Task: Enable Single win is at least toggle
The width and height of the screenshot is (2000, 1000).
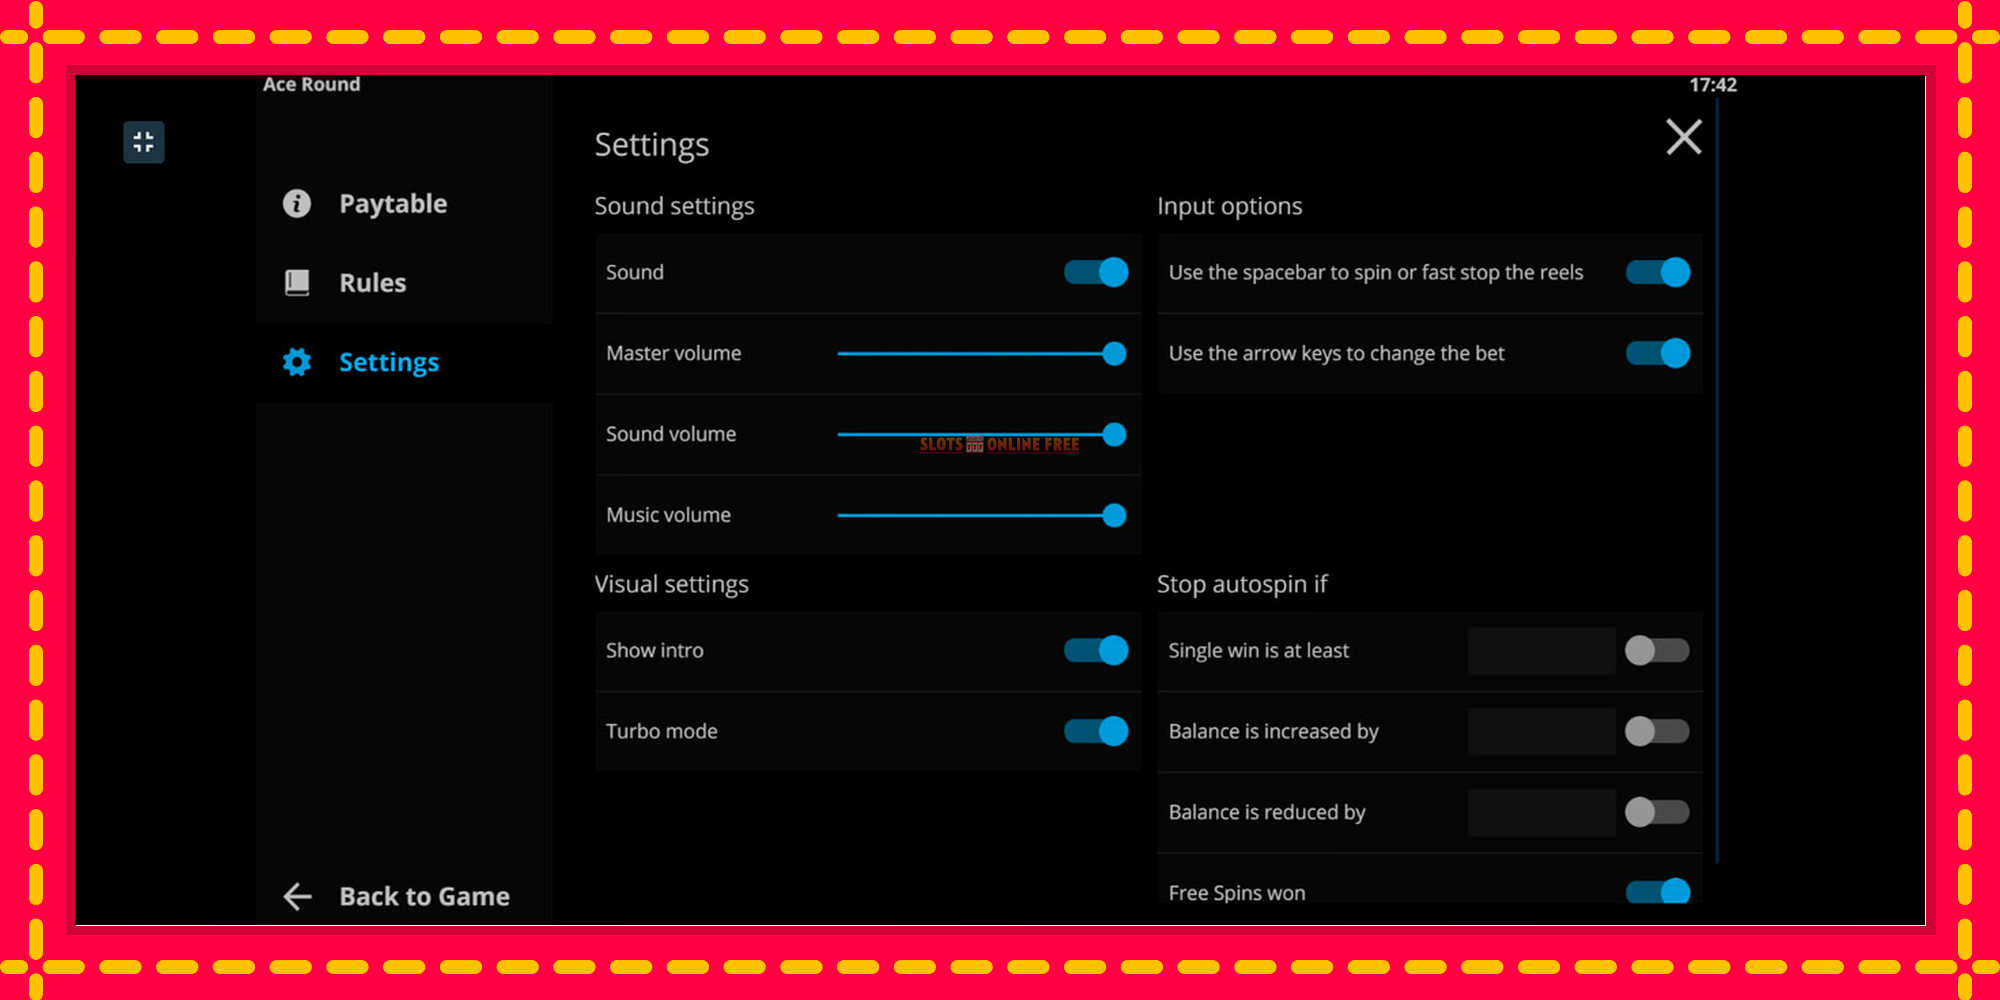Action: pyautogui.click(x=1657, y=650)
